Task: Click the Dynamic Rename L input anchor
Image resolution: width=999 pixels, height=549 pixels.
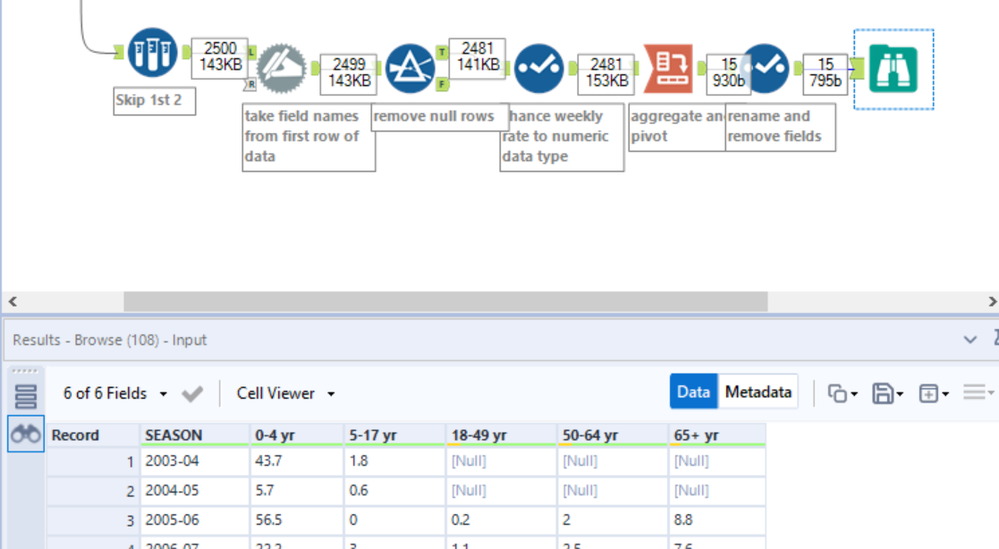Action: point(251,52)
